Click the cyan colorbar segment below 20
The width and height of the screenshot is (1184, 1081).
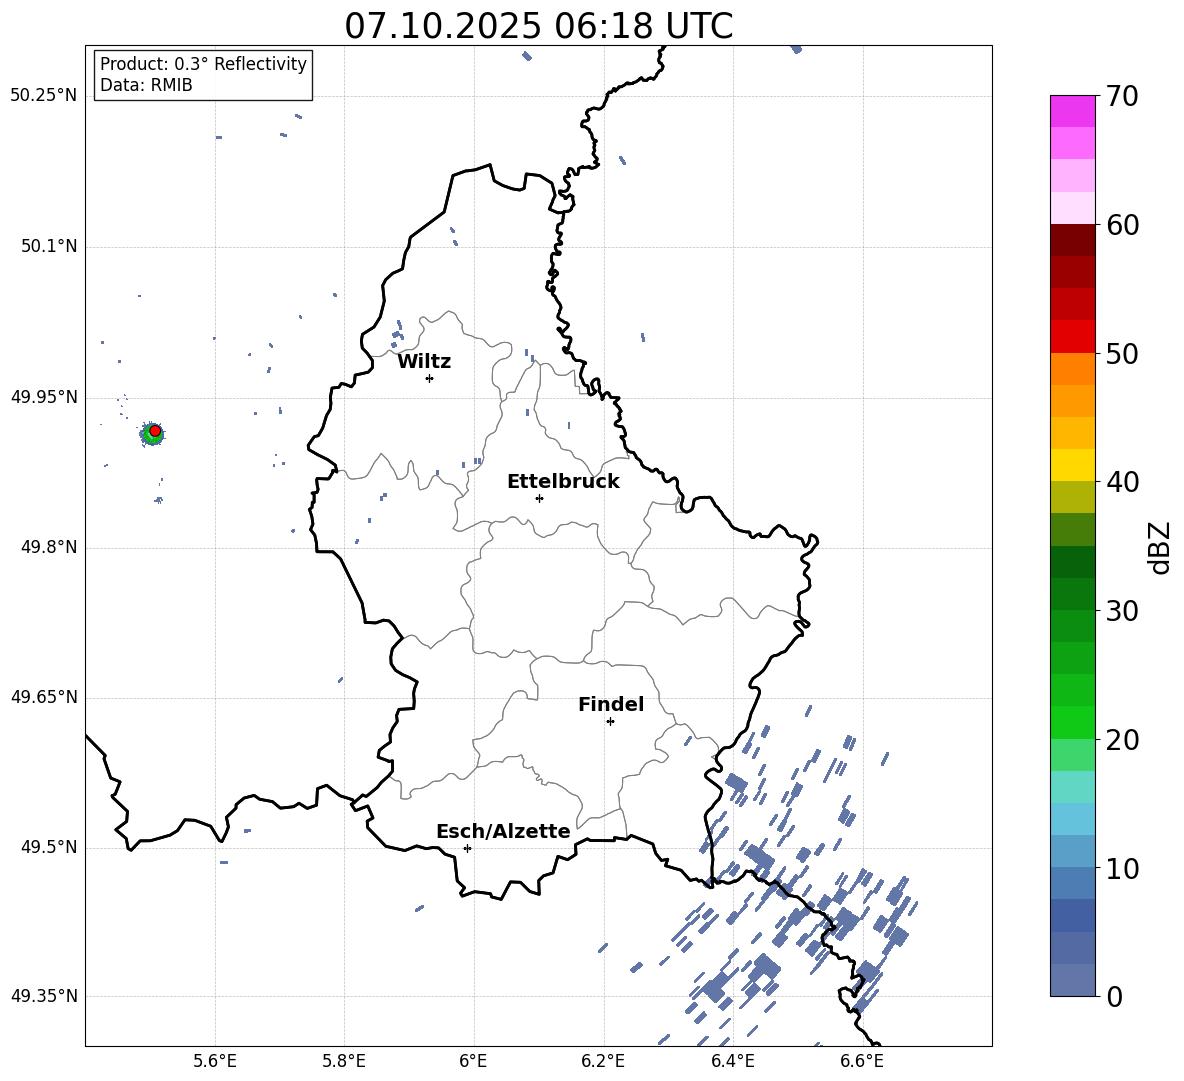[x=1073, y=787]
